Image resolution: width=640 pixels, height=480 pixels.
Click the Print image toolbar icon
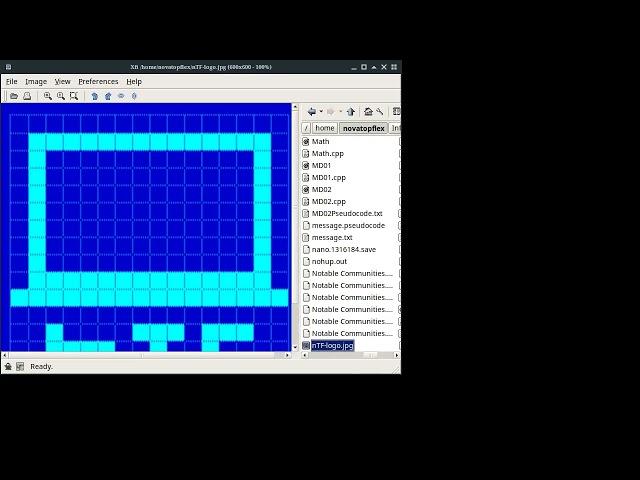point(27,96)
